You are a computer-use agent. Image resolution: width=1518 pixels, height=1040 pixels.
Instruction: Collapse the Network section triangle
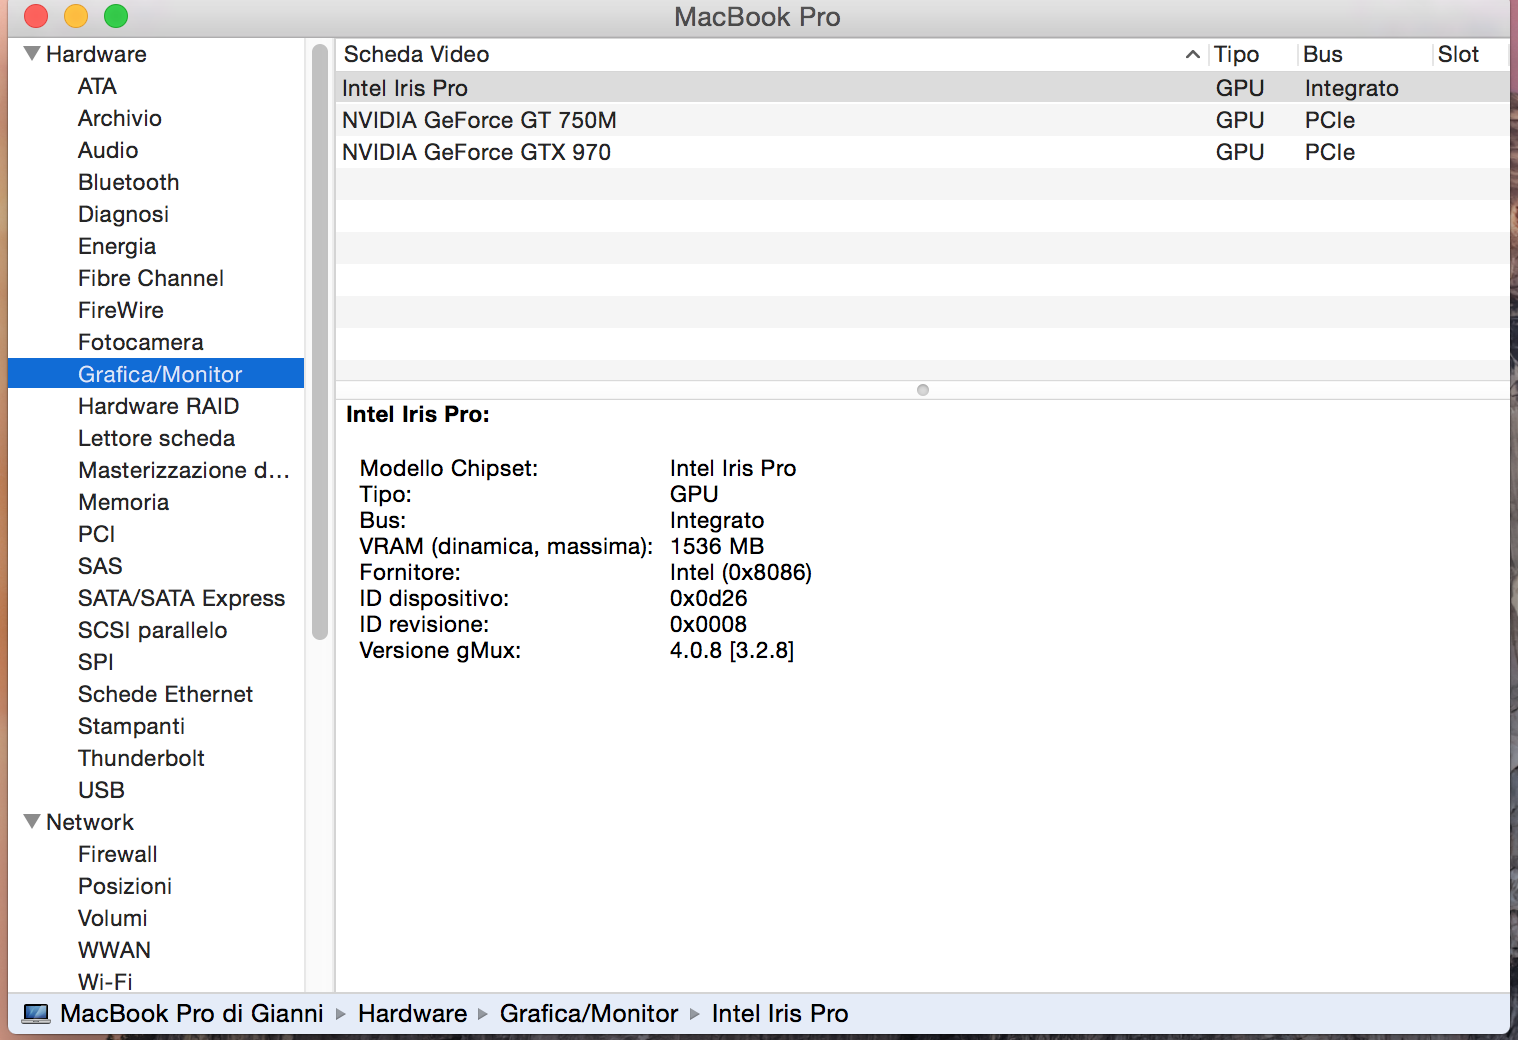coord(32,821)
